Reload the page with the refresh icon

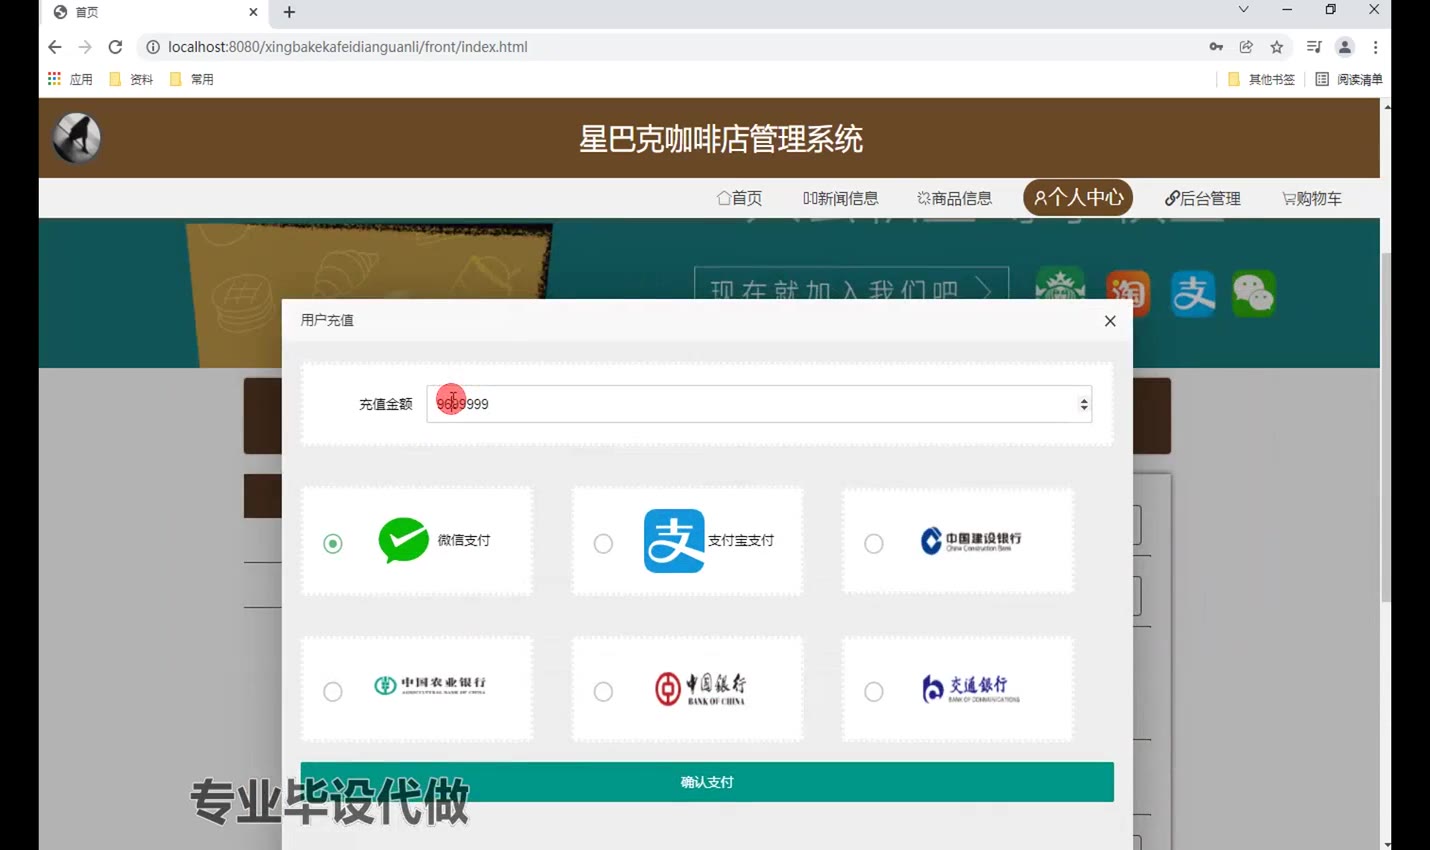pyautogui.click(x=115, y=47)
